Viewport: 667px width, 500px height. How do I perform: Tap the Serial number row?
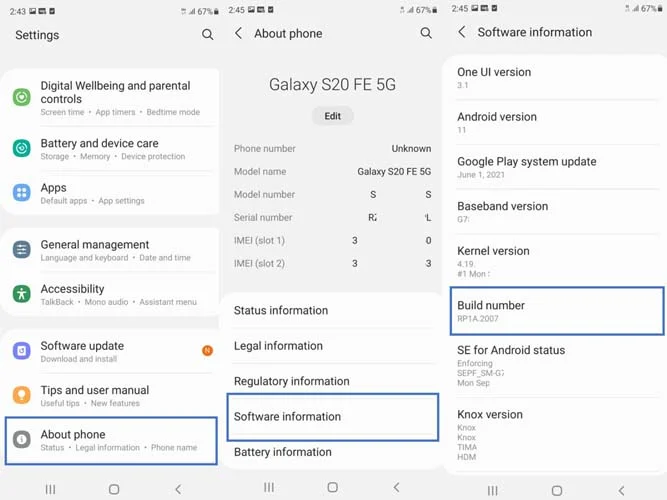point(333,217)
